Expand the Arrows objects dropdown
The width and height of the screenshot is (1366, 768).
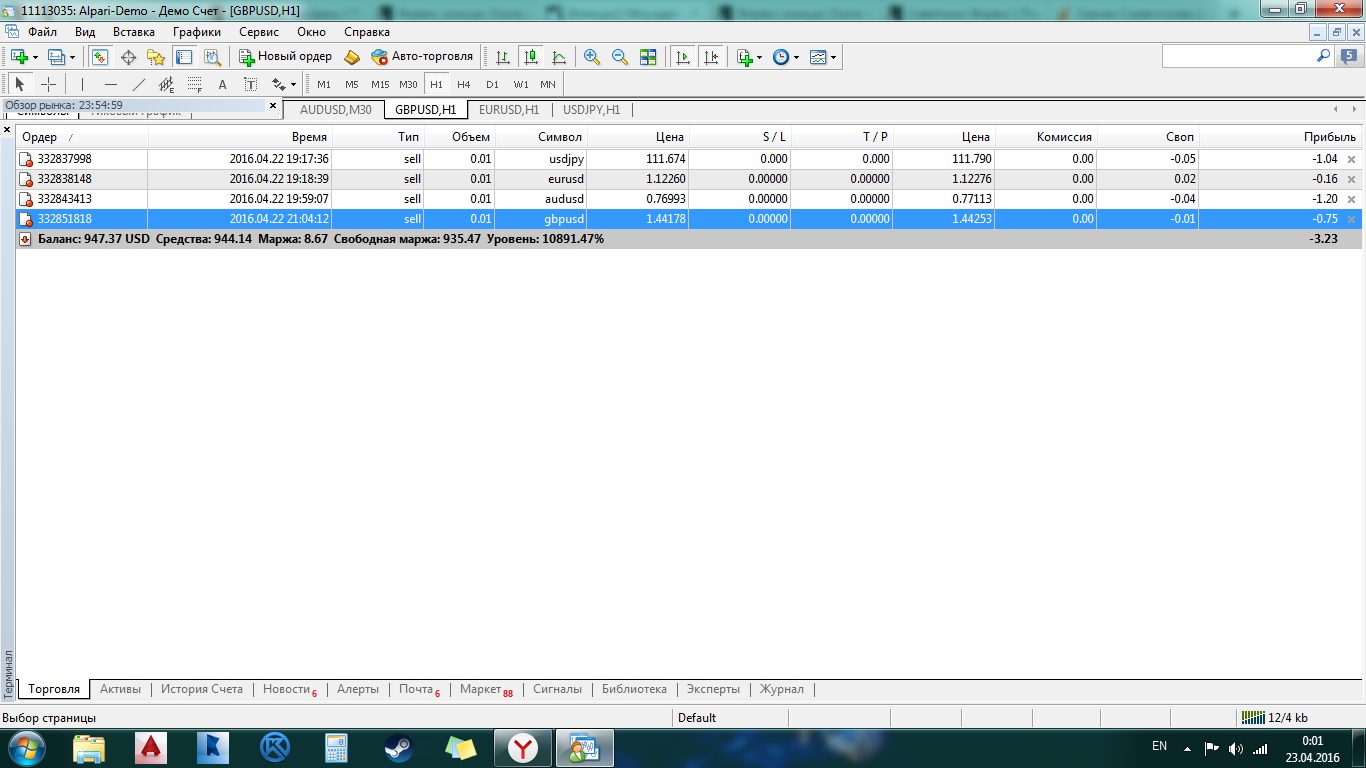point(292,84)
